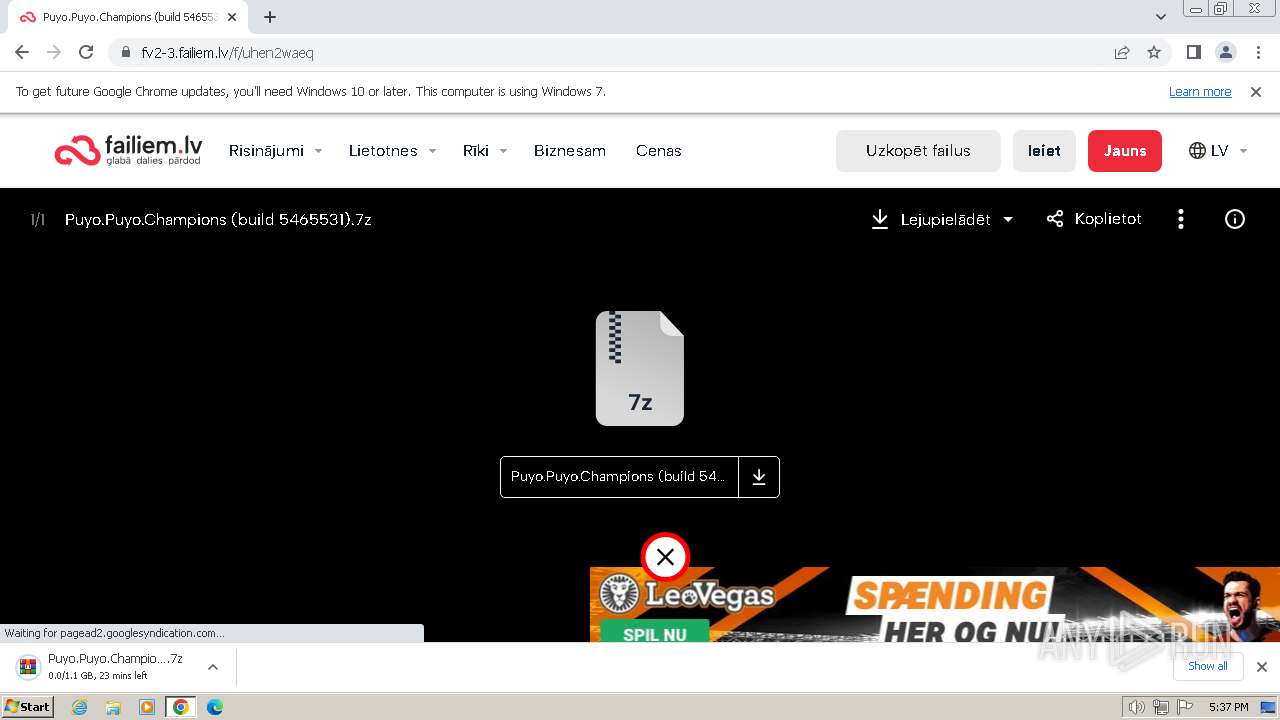The image size is (1280, 720).
Task: Click the Lejupielādēt download arrow icon
Action: tap(880, 219)
